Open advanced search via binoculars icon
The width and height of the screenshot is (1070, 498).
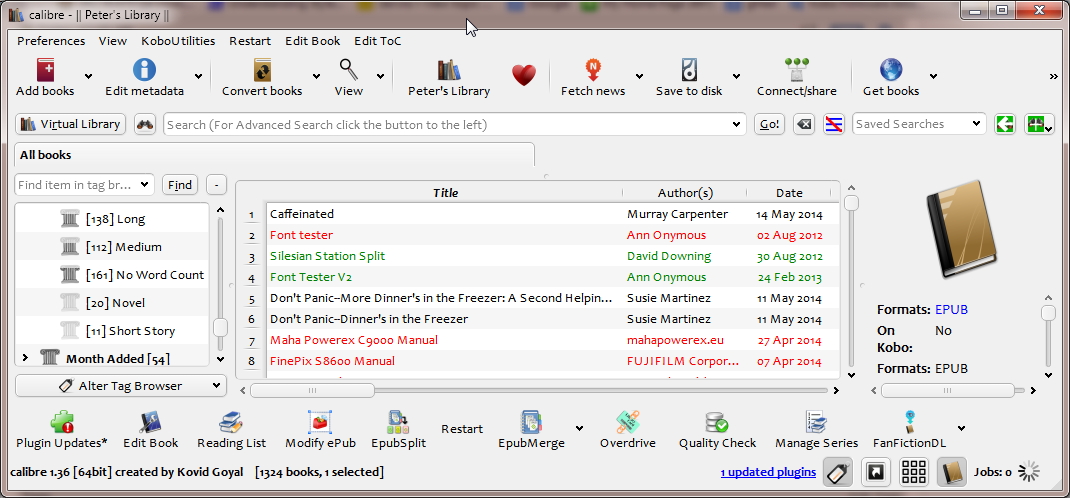[145, 124]
